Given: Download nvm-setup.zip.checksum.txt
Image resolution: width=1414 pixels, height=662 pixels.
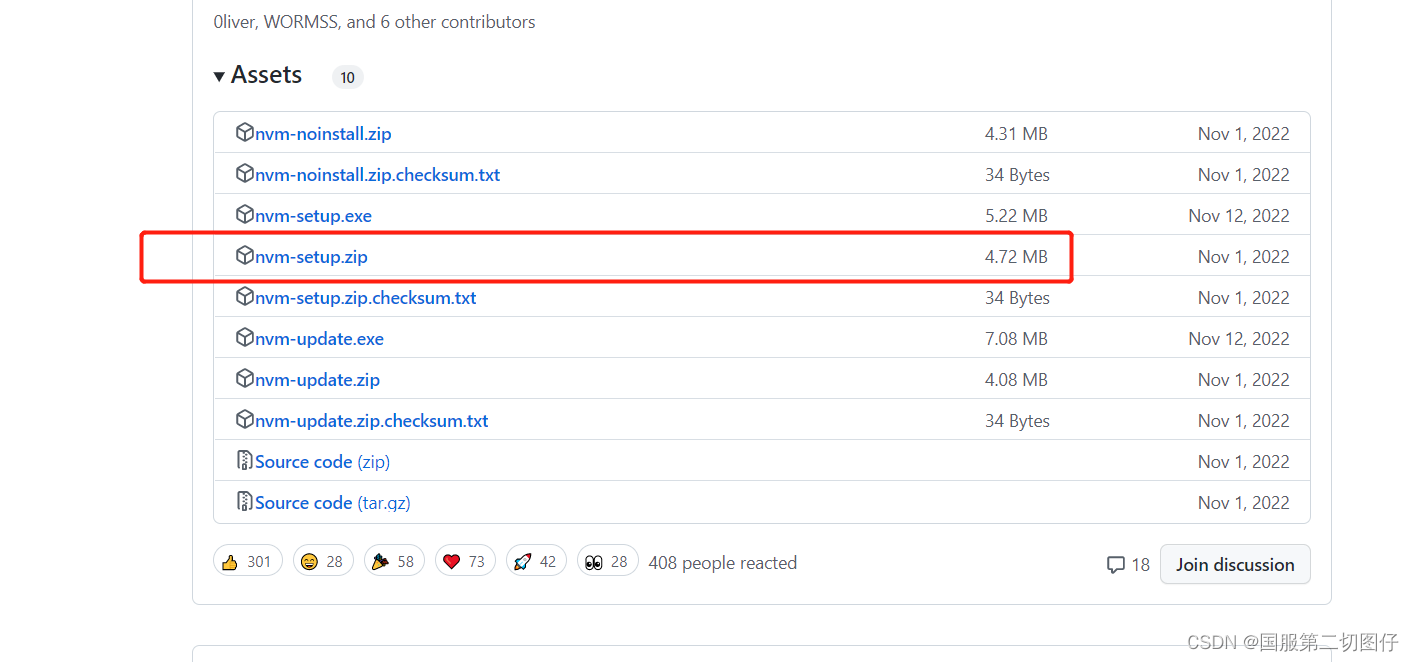Looking at the screenshot, I should coord(365,298).
